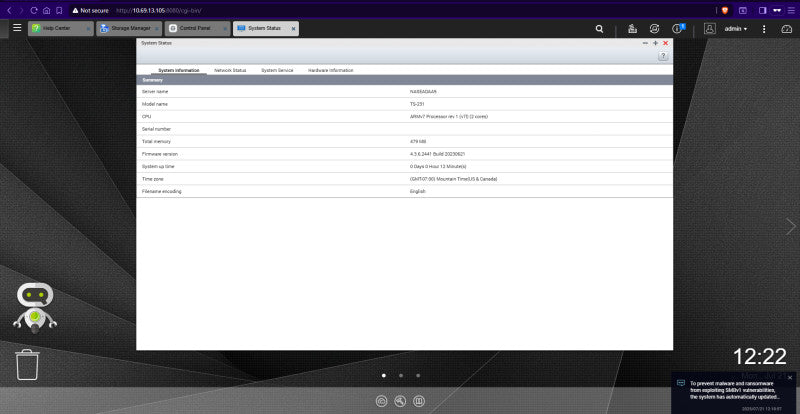This screenshot has height=414, width=800.
Task: Switch to Storage Manager taskbar window
Action: [129, 29]
